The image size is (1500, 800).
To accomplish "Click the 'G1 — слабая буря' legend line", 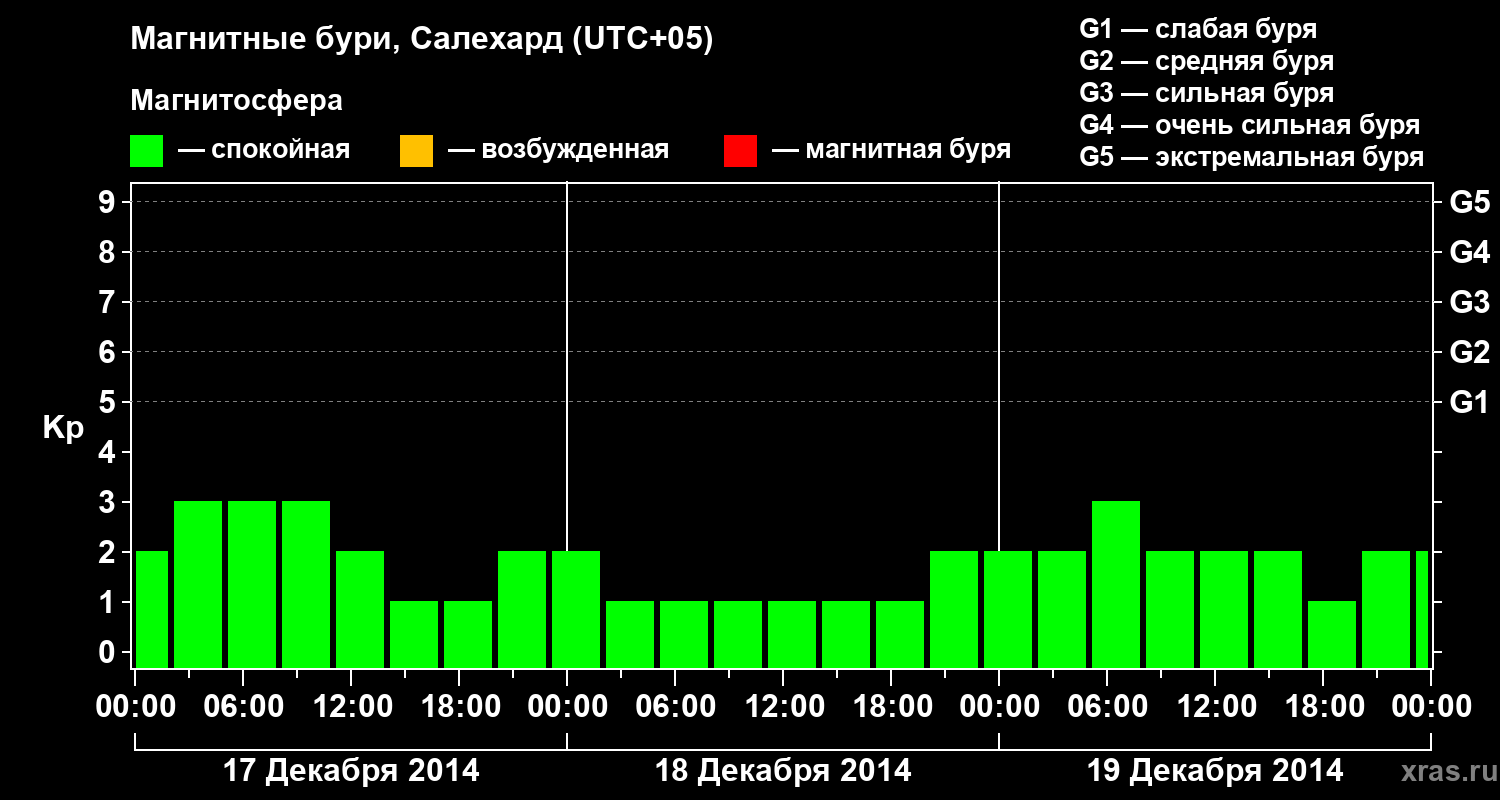I will click(x=1198, y=29).
